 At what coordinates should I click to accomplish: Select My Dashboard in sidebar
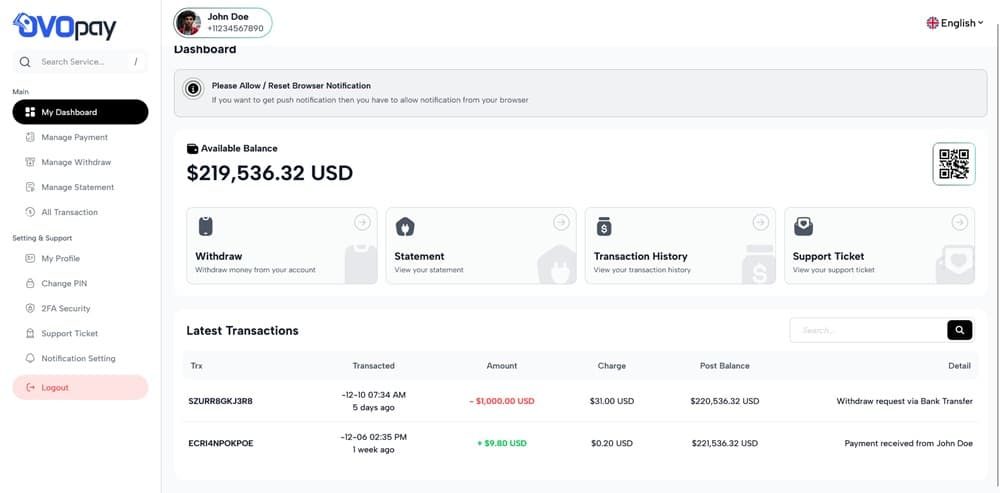point(80,112)
